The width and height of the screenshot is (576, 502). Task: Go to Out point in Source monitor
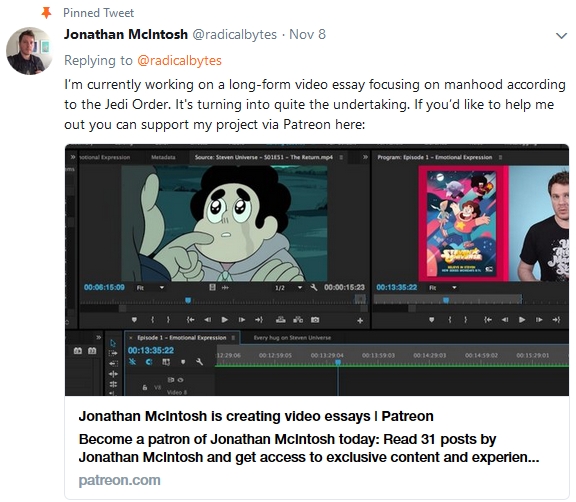[259, 320]
